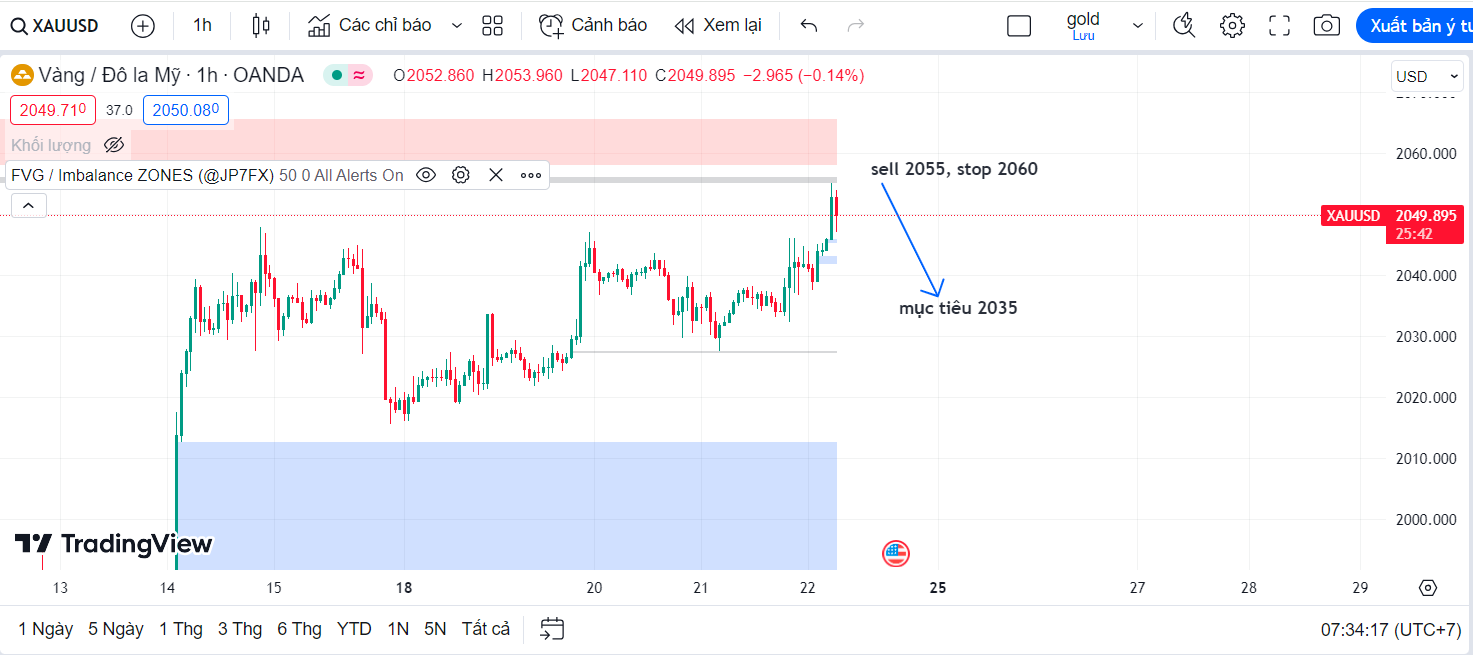1473x655 pixels.
Task: Click the add symbol plus icon
Action: point(143,26)
